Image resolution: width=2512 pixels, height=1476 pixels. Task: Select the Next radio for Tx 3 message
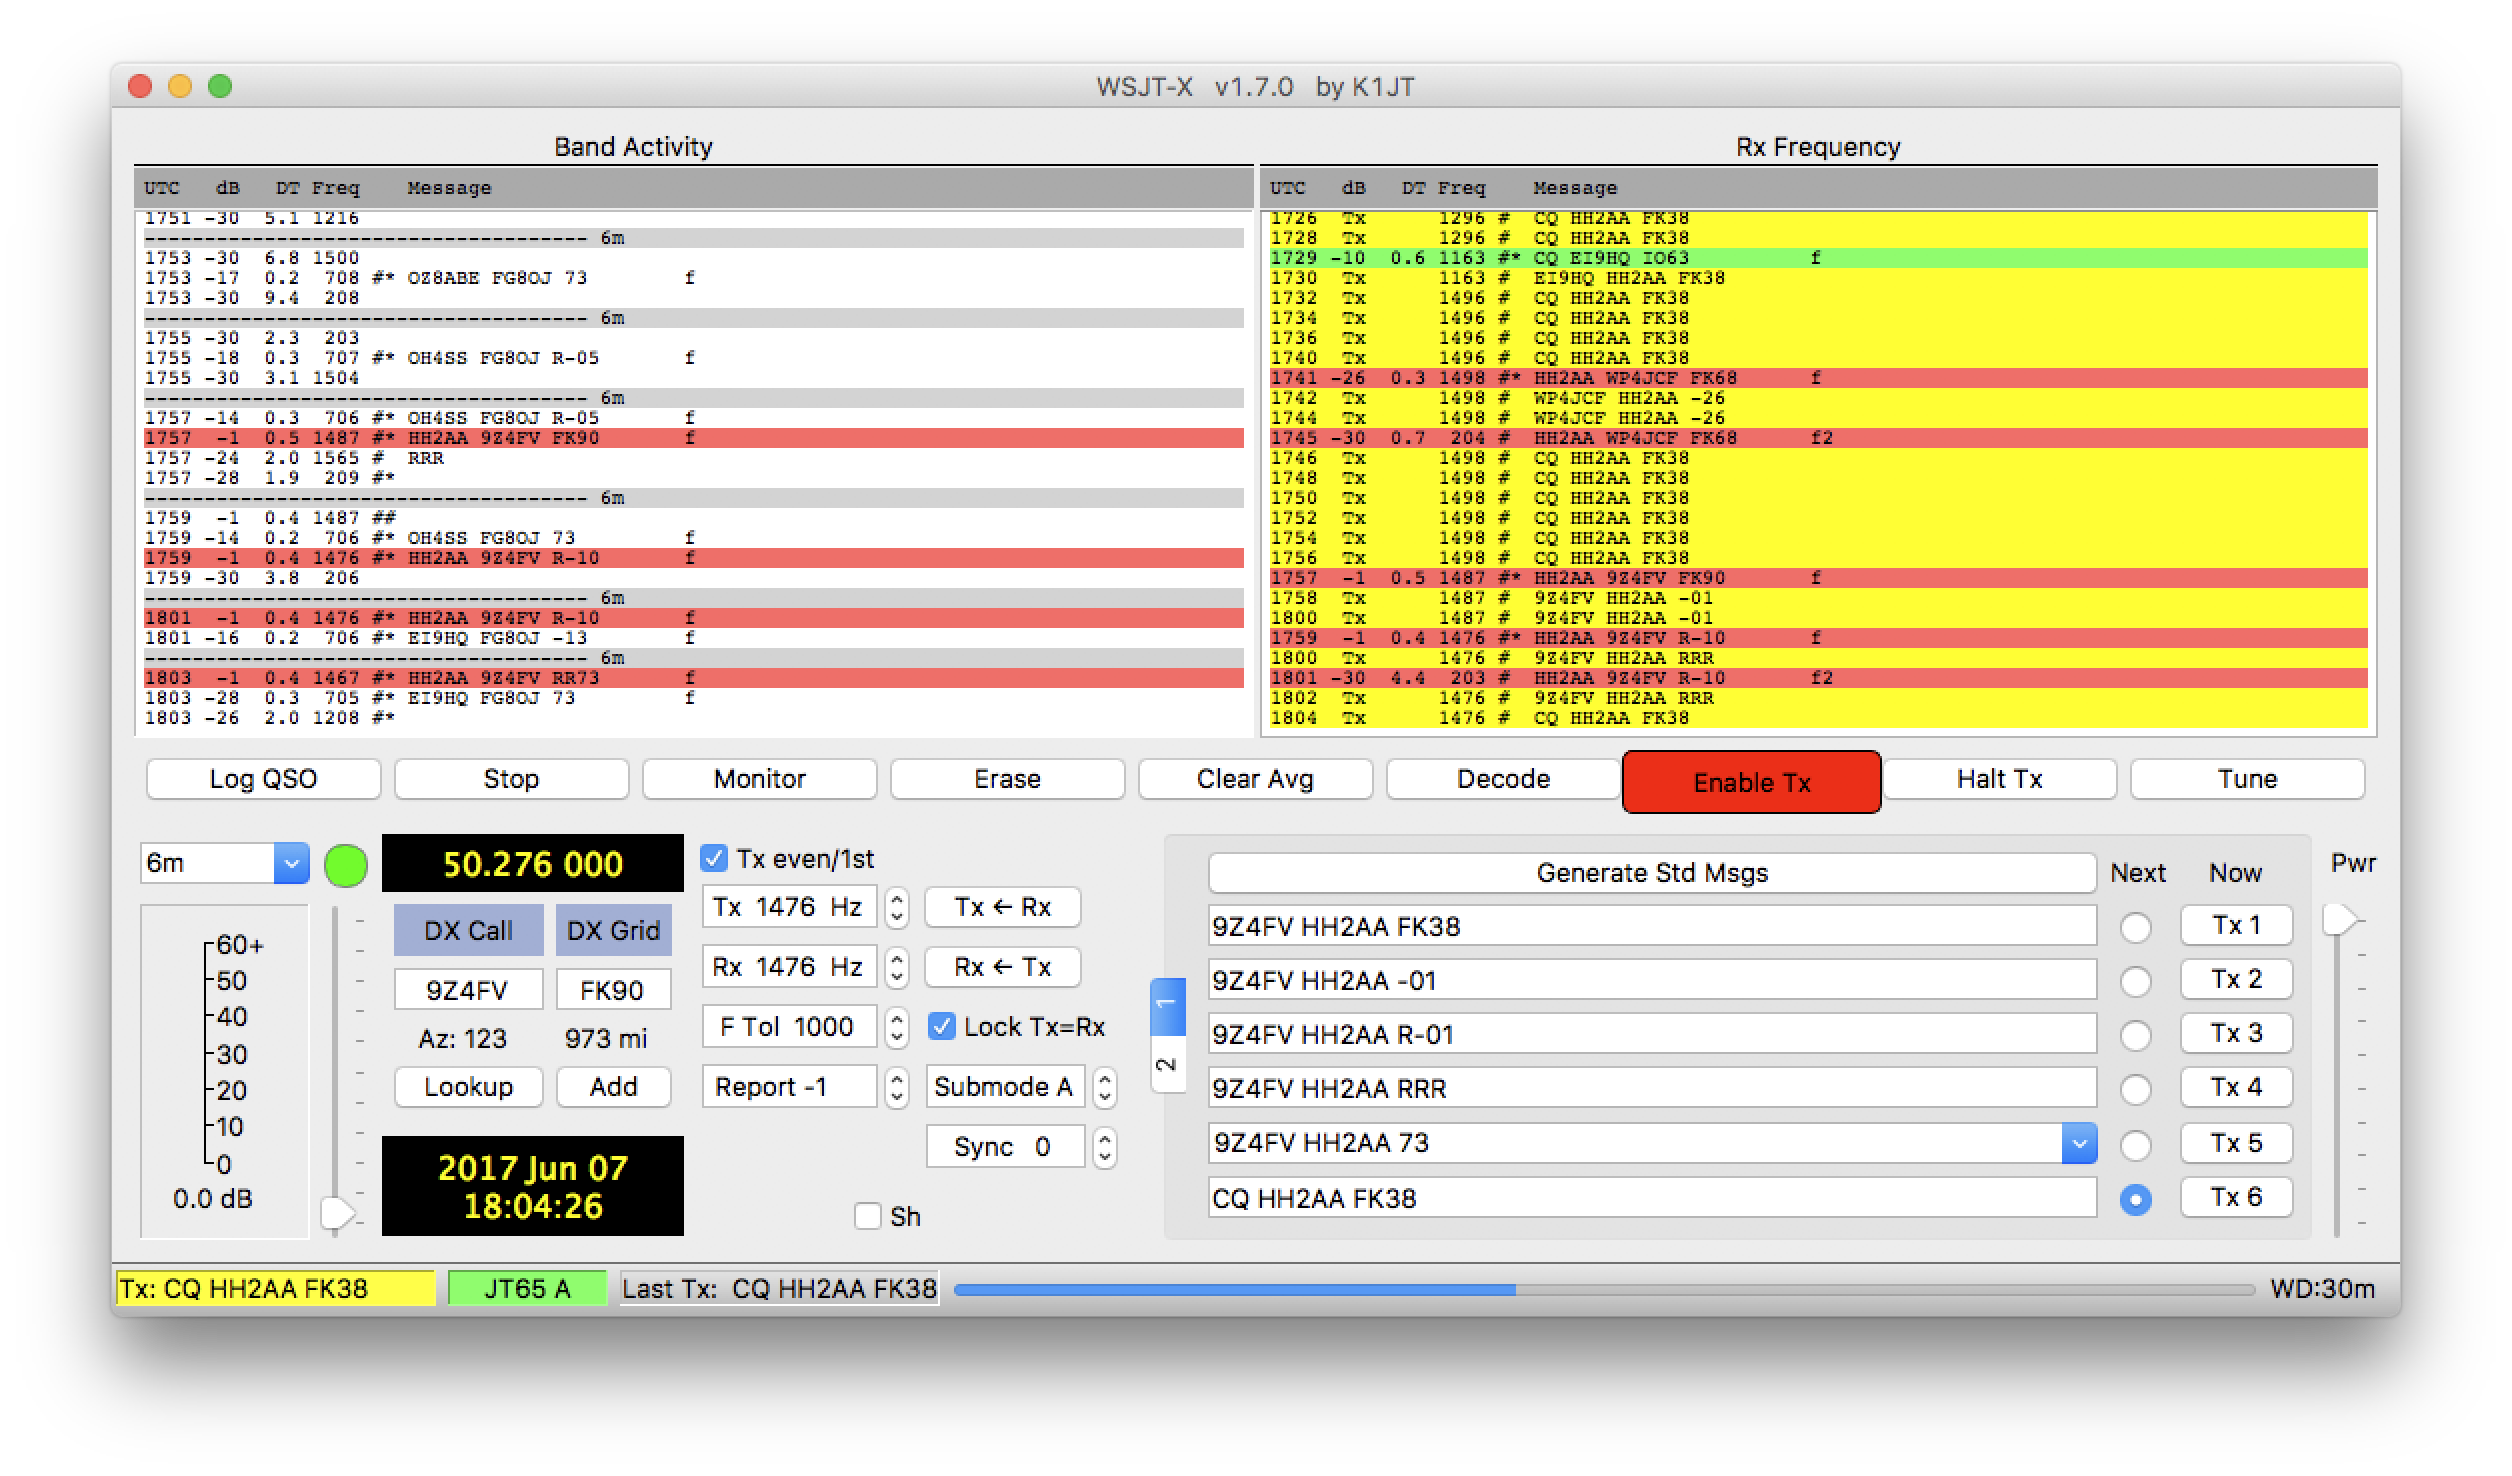(x=2135, y=1036)
